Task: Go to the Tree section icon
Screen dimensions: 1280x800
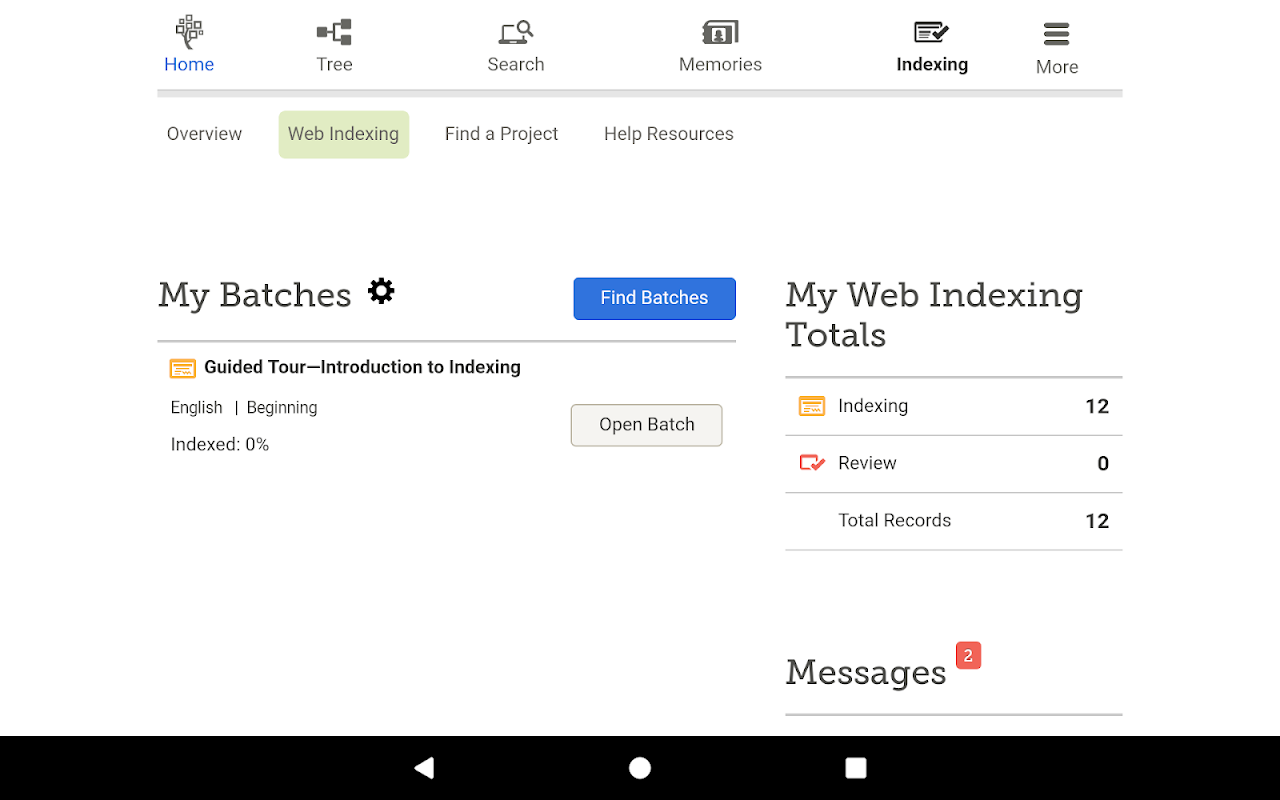Action: point(334,32)
